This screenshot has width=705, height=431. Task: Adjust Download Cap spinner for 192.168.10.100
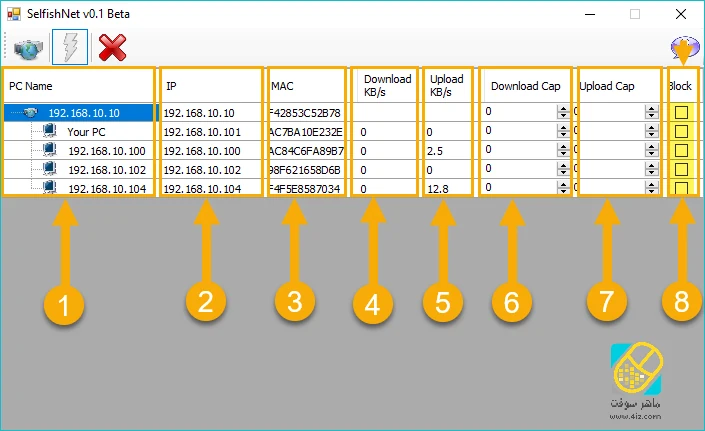tap(562, 150)
